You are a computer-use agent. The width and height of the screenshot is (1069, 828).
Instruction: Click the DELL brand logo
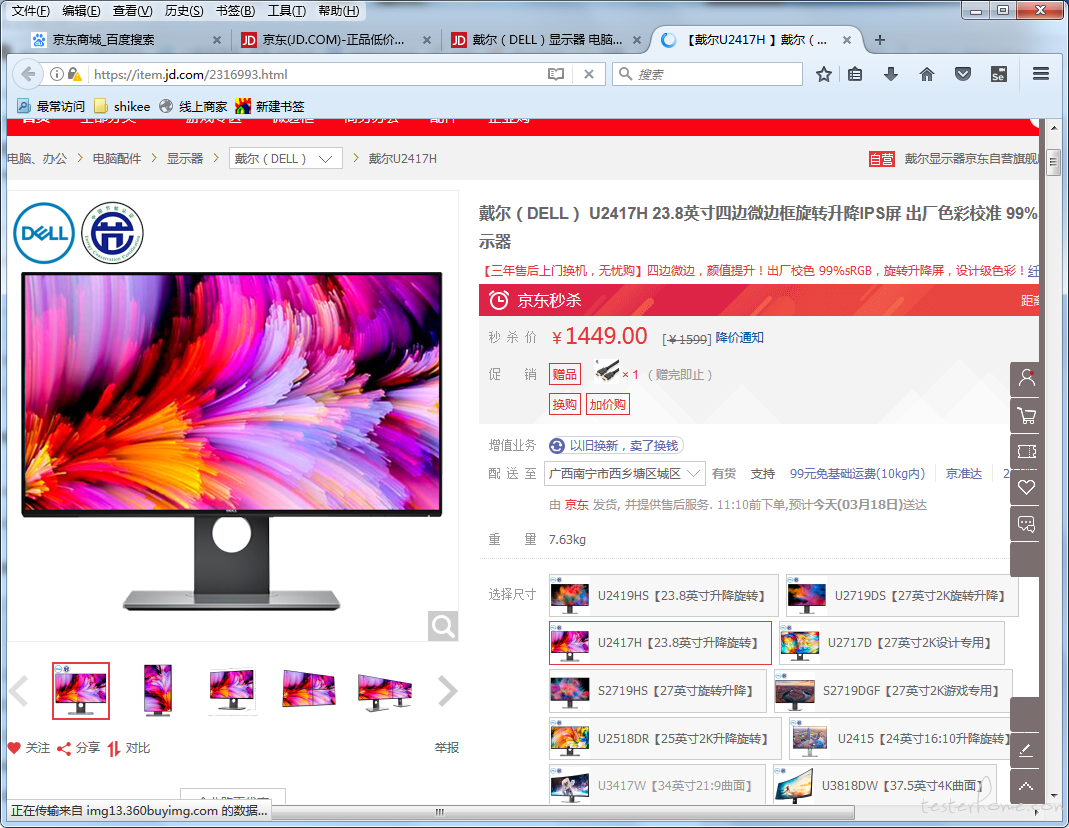pyautogui.click(x=44, y=233)
